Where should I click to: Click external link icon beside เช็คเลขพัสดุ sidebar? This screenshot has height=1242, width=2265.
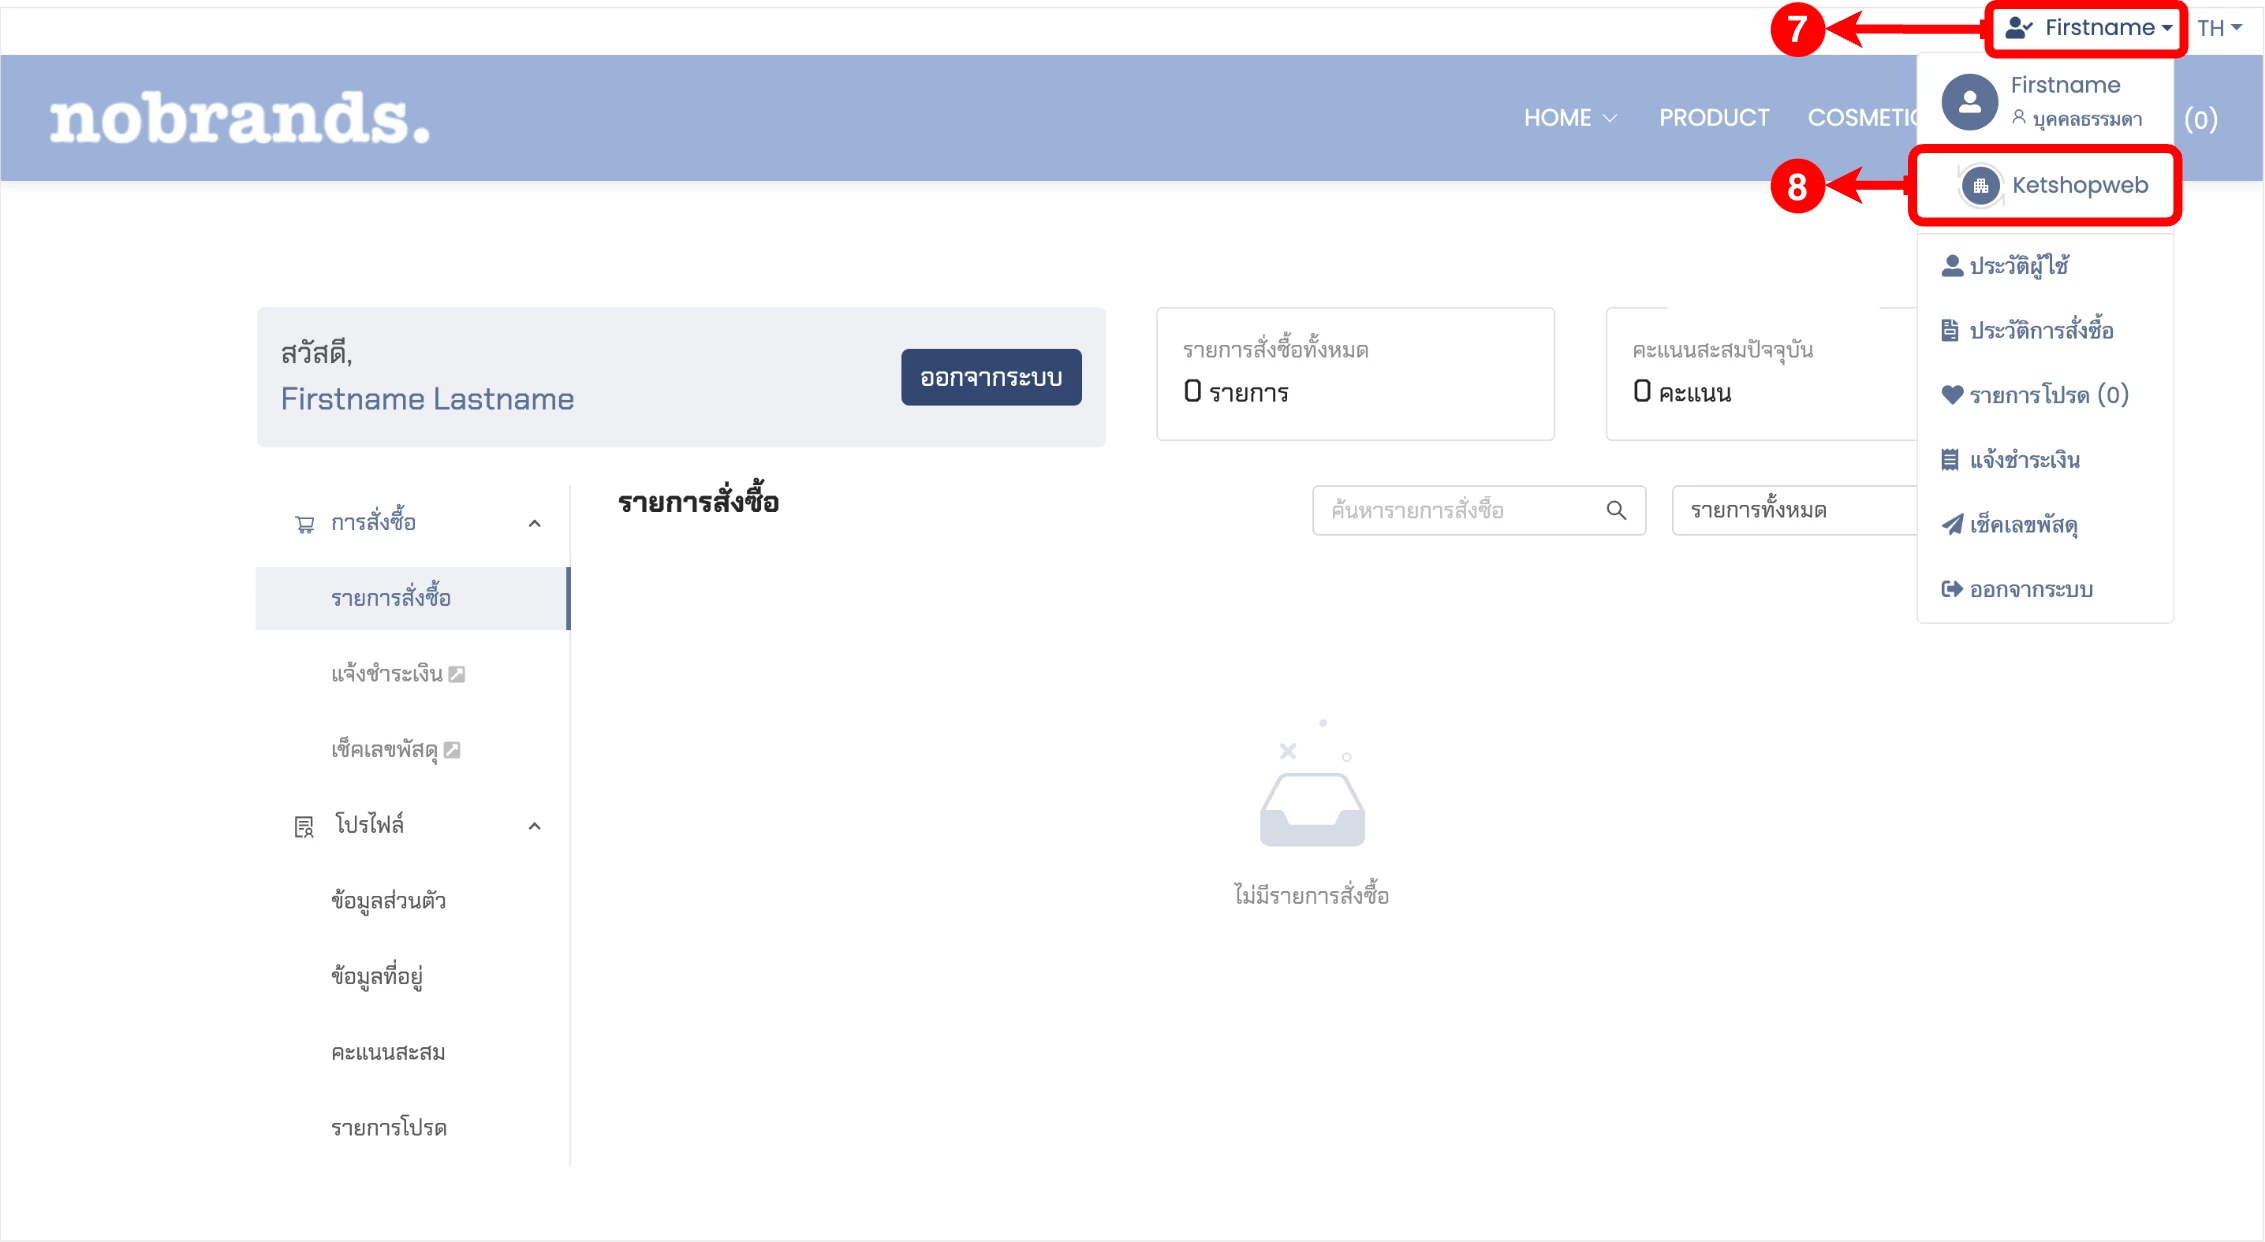(452, 750)
